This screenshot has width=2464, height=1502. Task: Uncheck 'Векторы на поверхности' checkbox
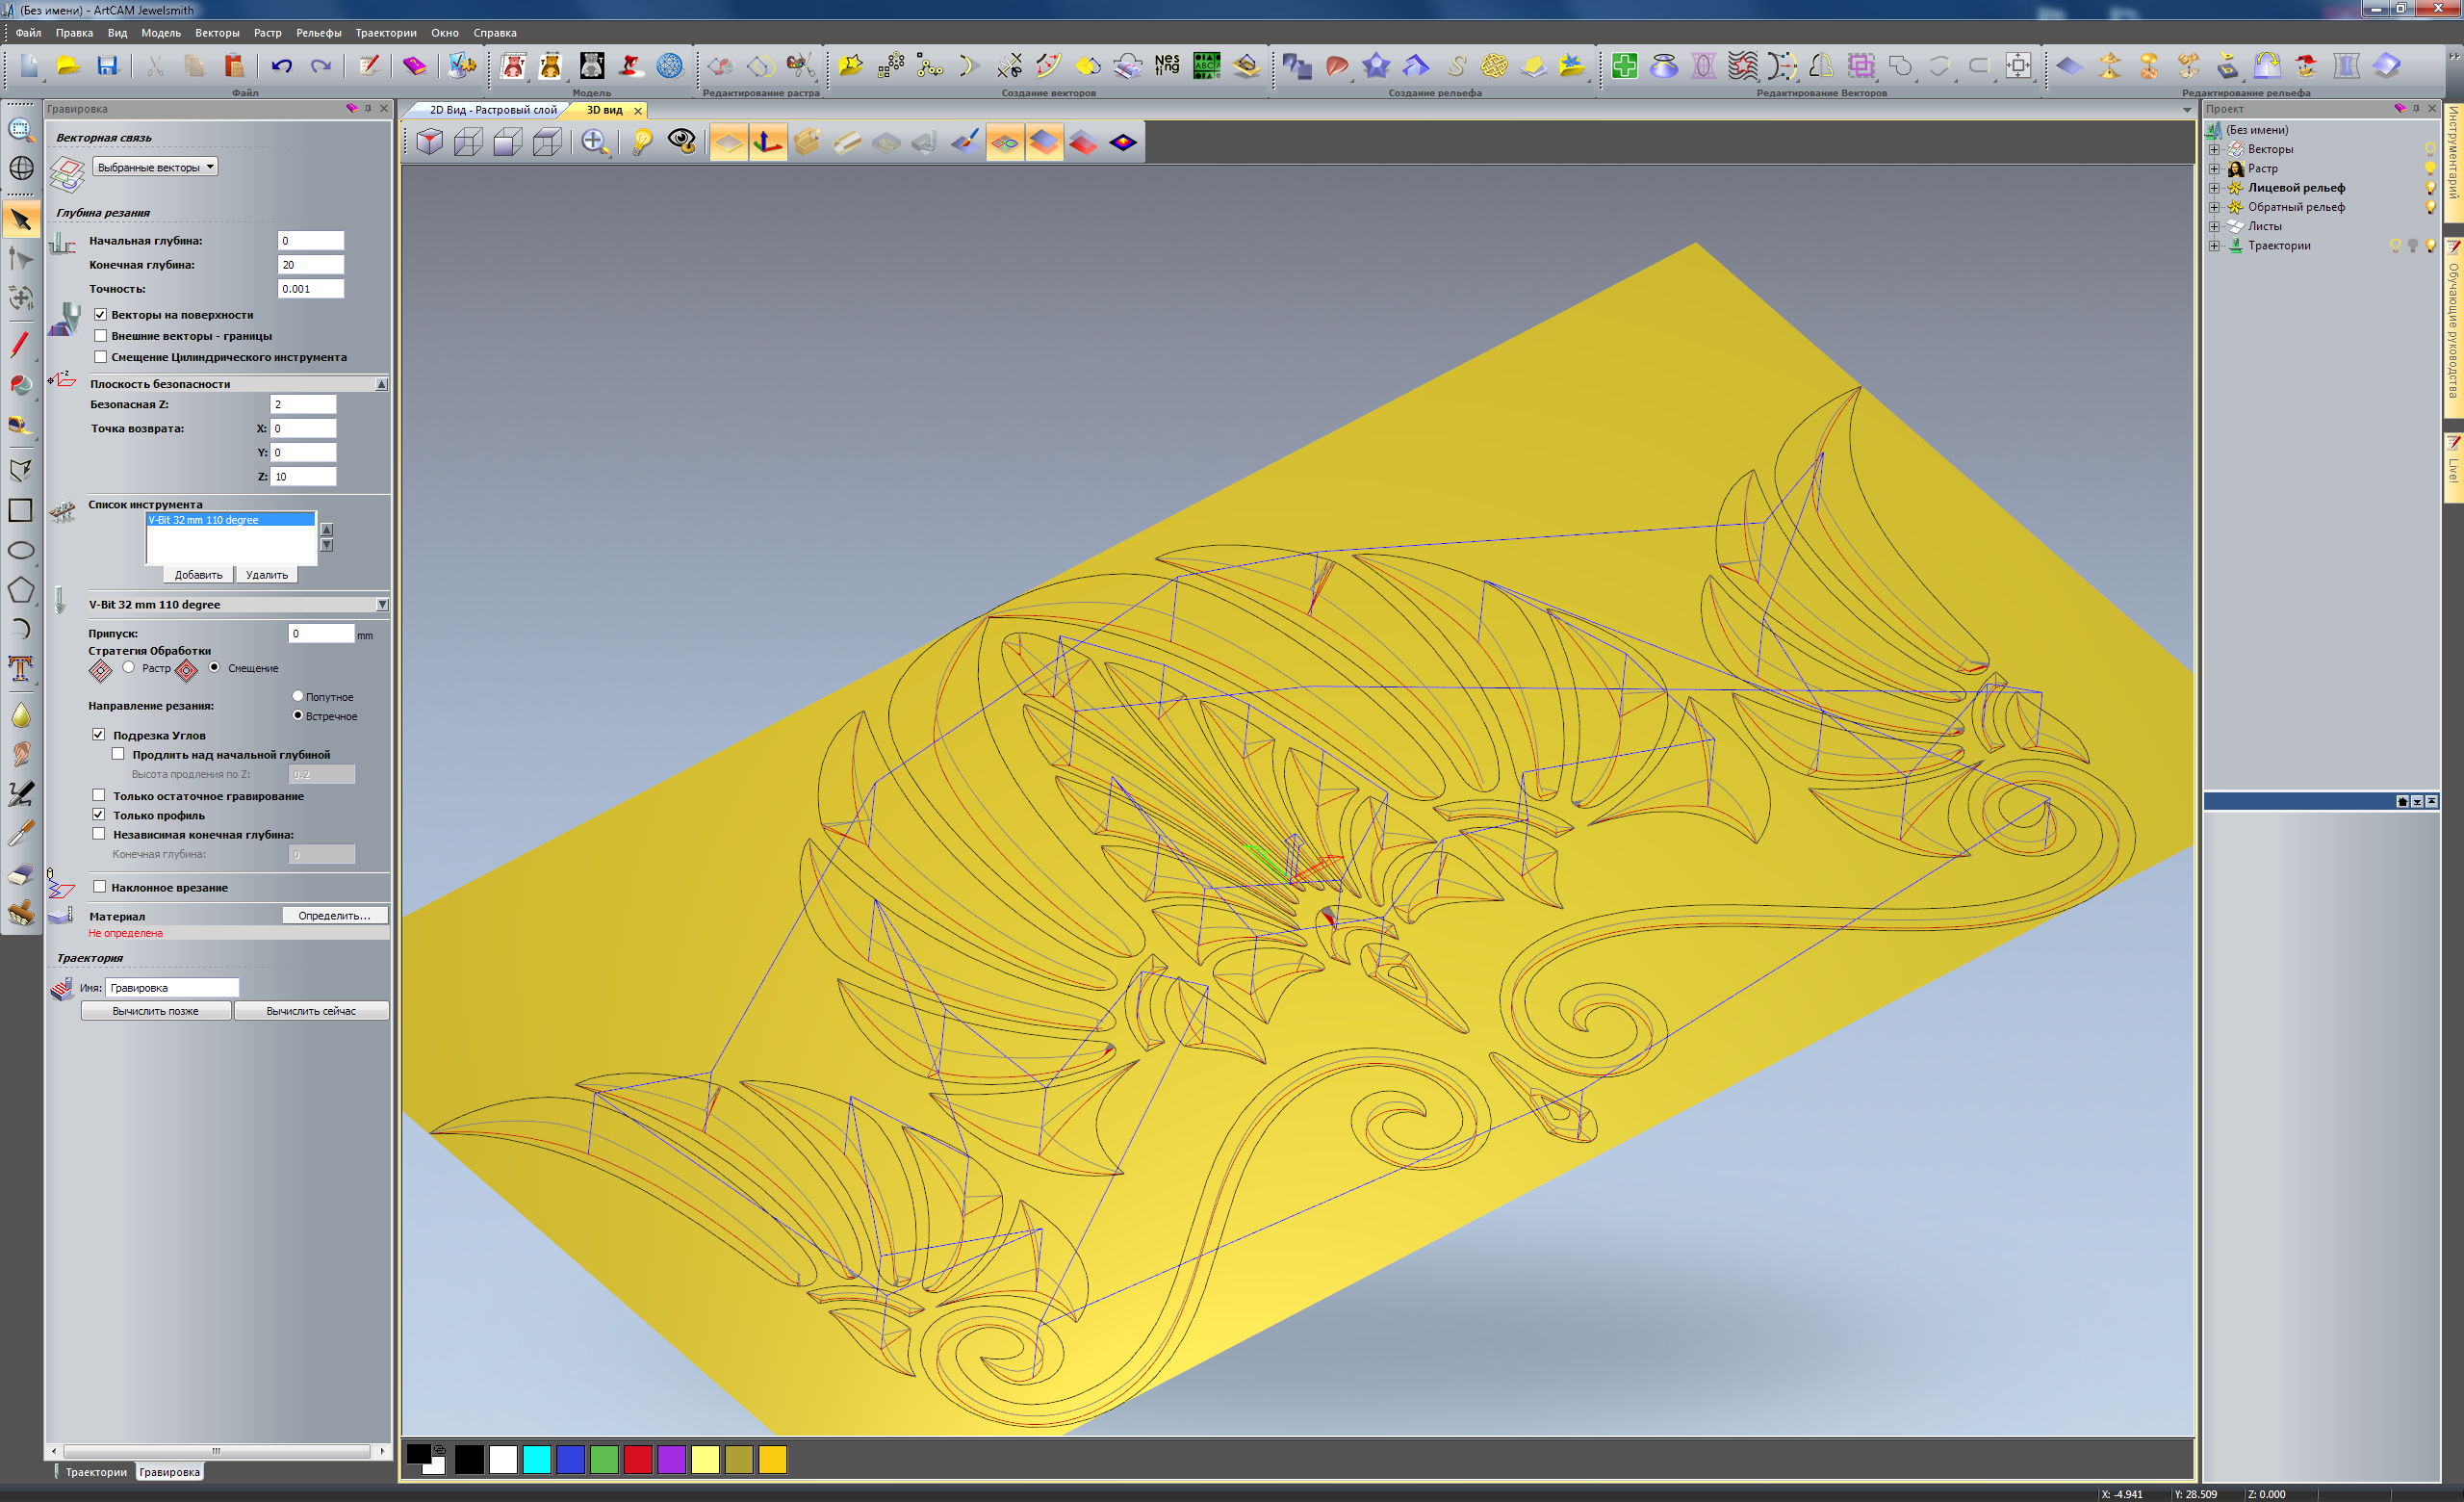pos(100,314)
